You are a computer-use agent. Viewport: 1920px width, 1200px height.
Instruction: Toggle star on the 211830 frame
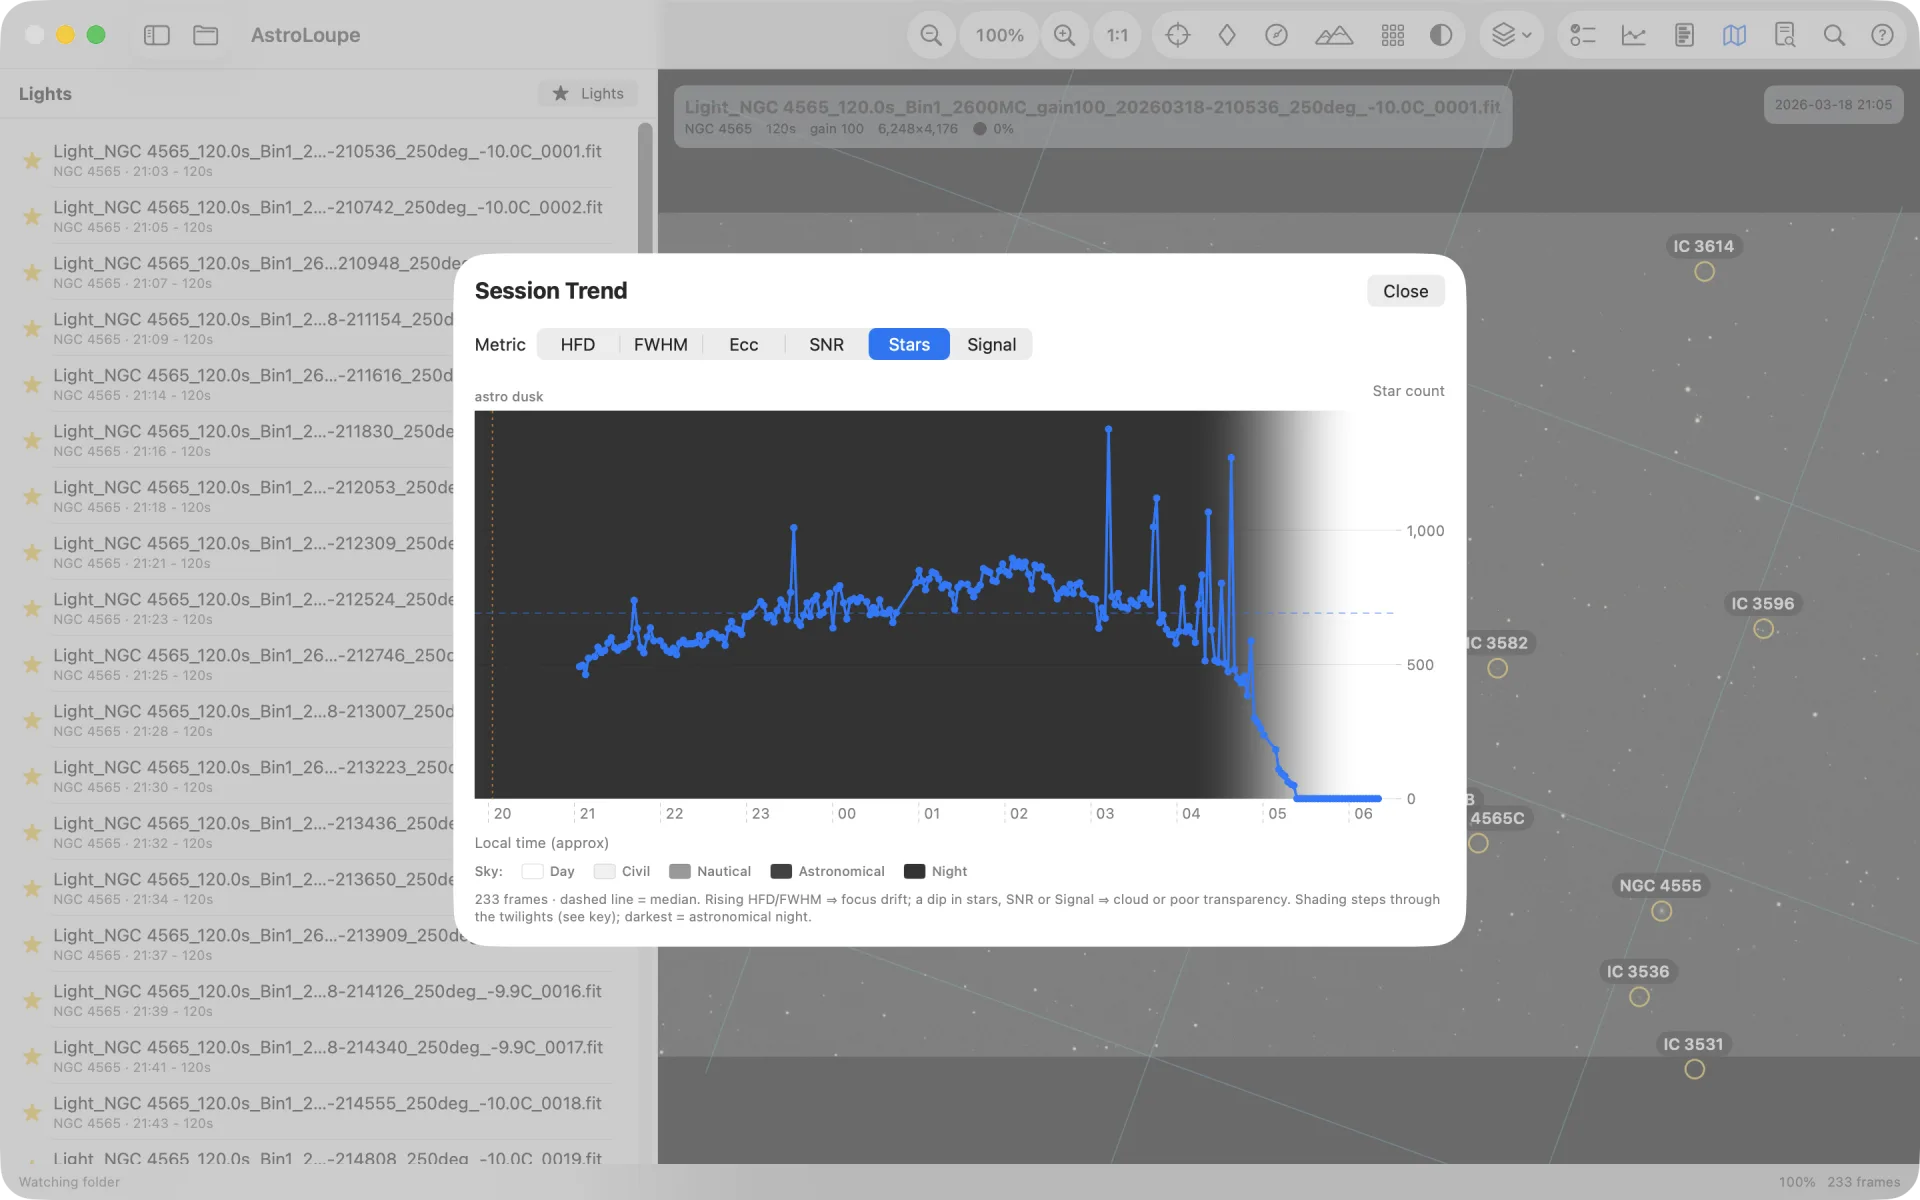[32, 440]
